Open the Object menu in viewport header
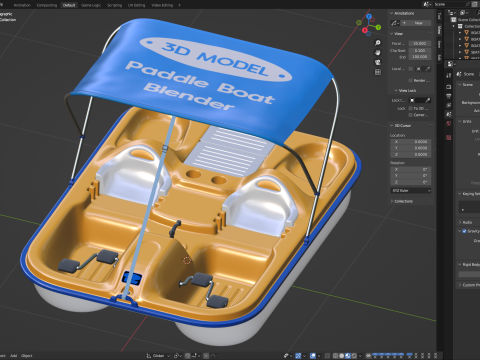Viewport: 480px width, 360px height. point(27,356)
